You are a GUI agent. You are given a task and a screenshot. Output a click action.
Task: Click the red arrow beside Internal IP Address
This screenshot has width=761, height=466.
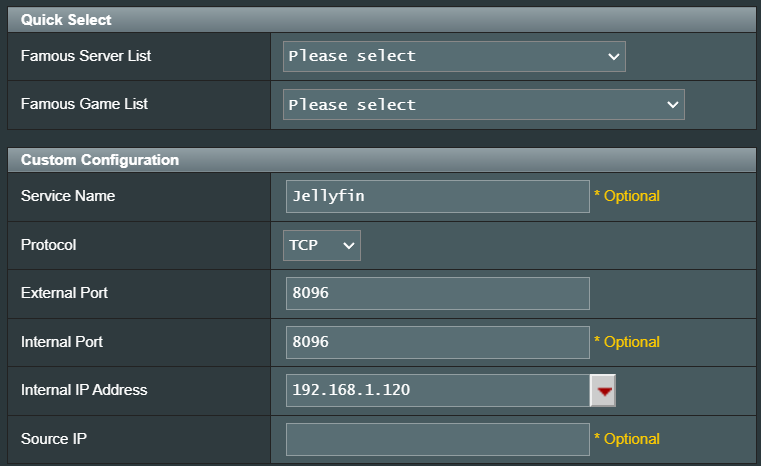(x=603, y=391)
